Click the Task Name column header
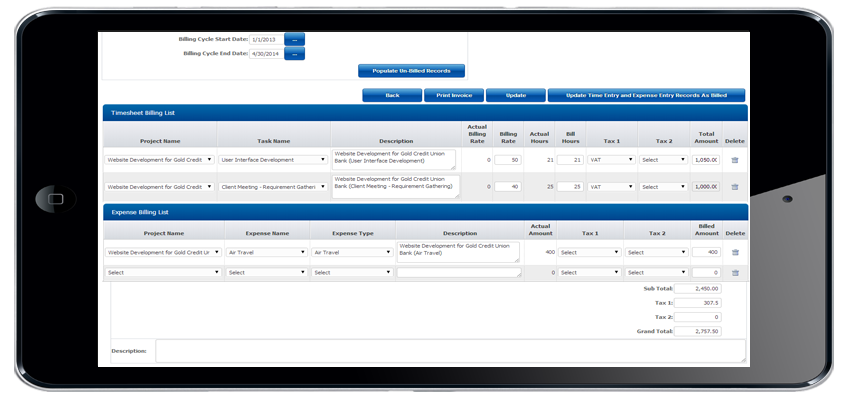The height and width of the screenshot is (400, 850). (x=273, y=141)
